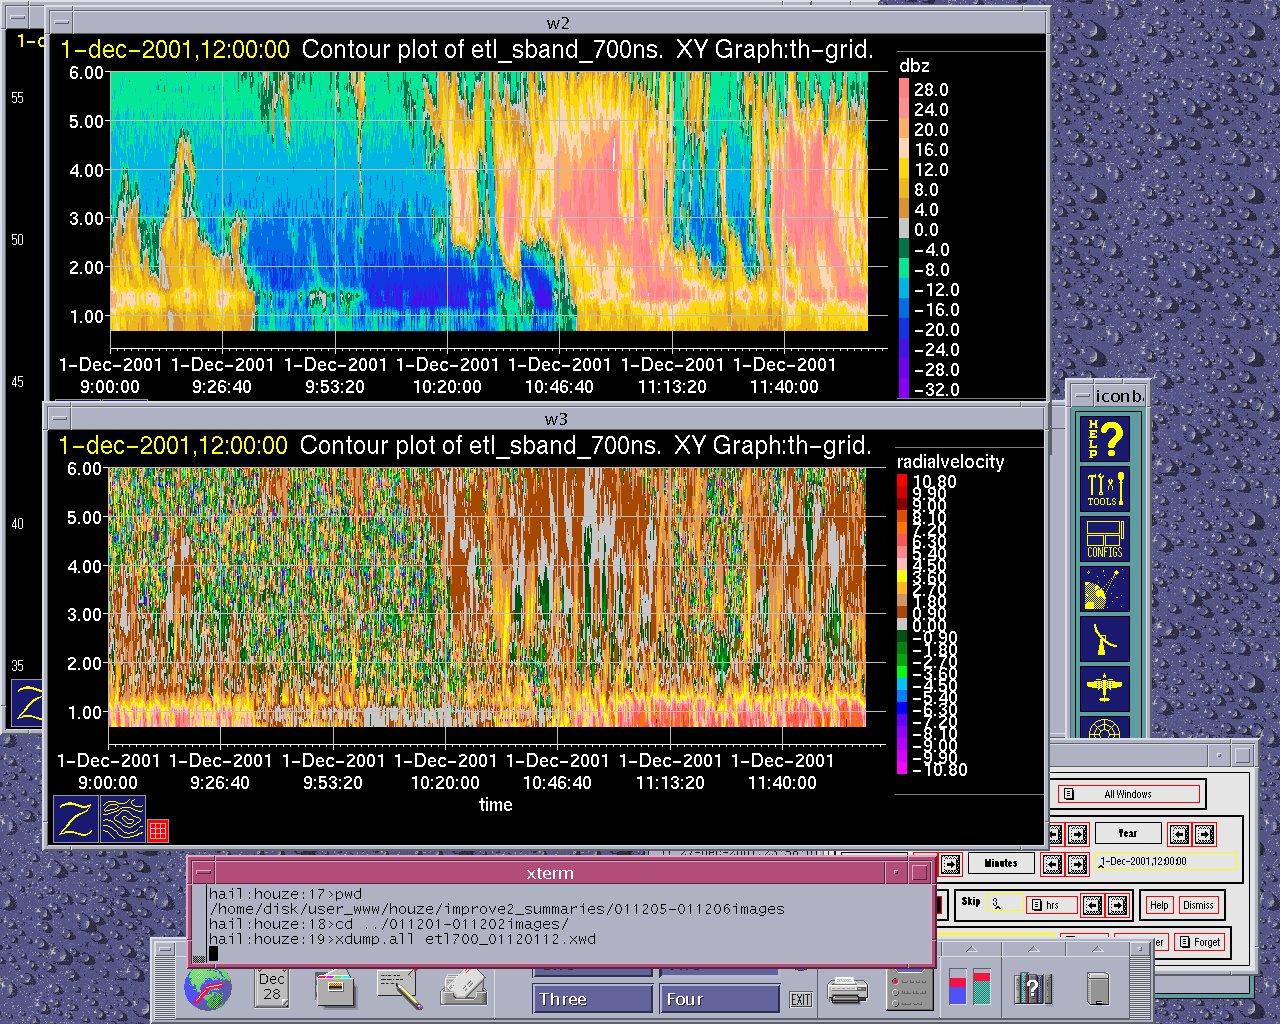
Task: Click the red grid icon in w3 window
Action: point(158,830)
